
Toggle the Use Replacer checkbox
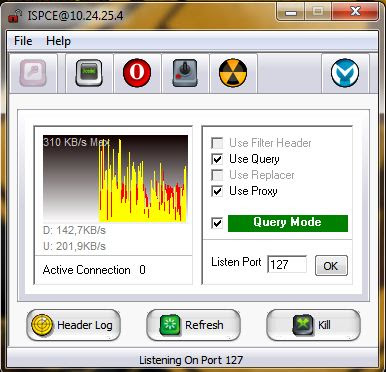[217, 175]
